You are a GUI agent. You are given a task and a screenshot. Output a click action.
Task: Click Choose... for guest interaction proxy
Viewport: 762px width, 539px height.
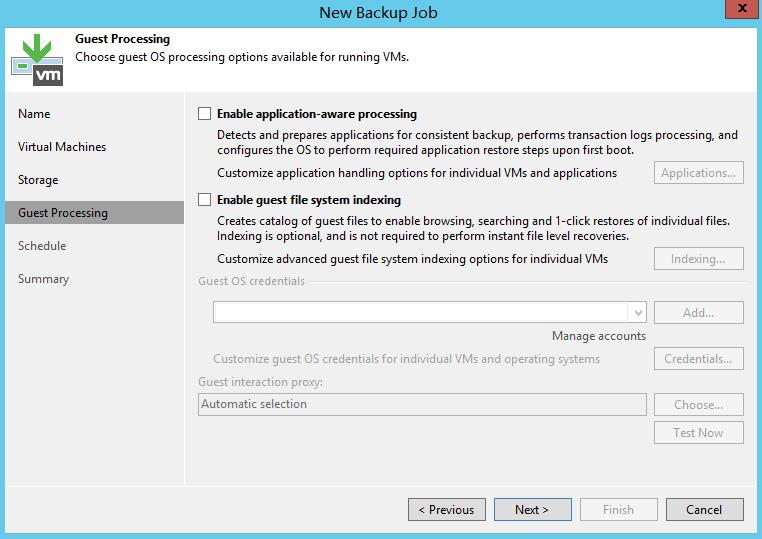[698, 405]
